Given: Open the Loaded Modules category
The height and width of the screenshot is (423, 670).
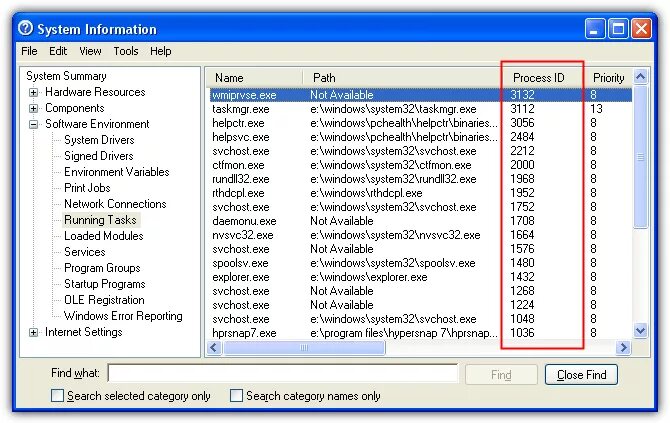Looking at the screenshot, I should pos(104,236).
